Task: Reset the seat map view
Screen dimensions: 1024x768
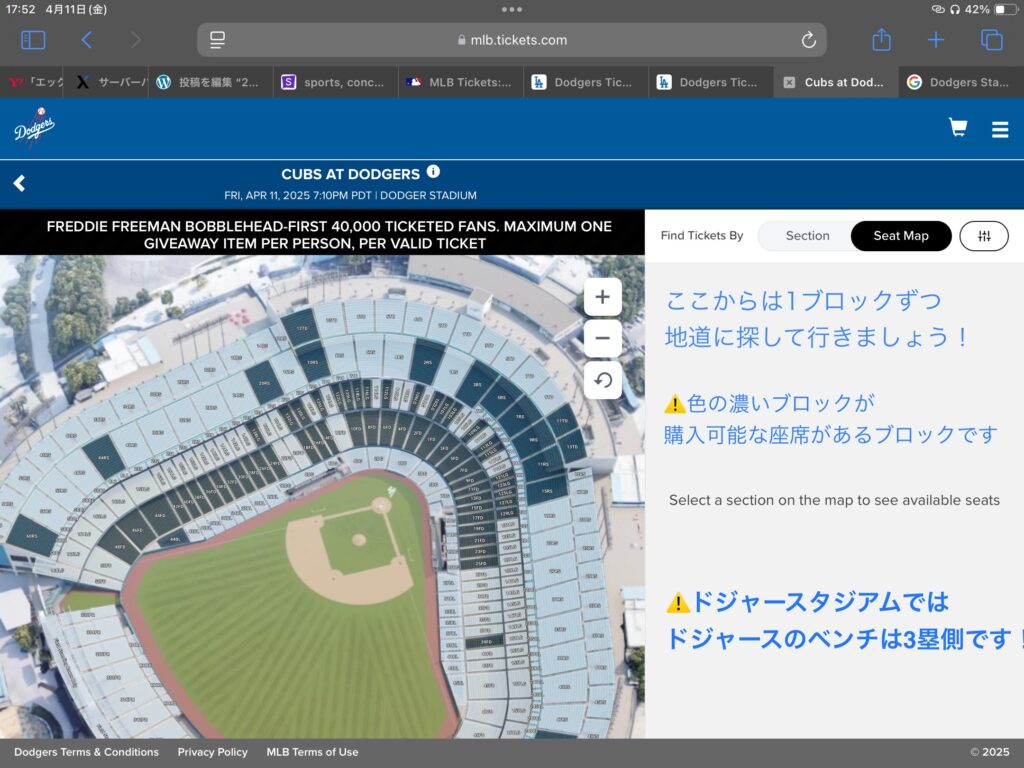Action: point(602,380)
